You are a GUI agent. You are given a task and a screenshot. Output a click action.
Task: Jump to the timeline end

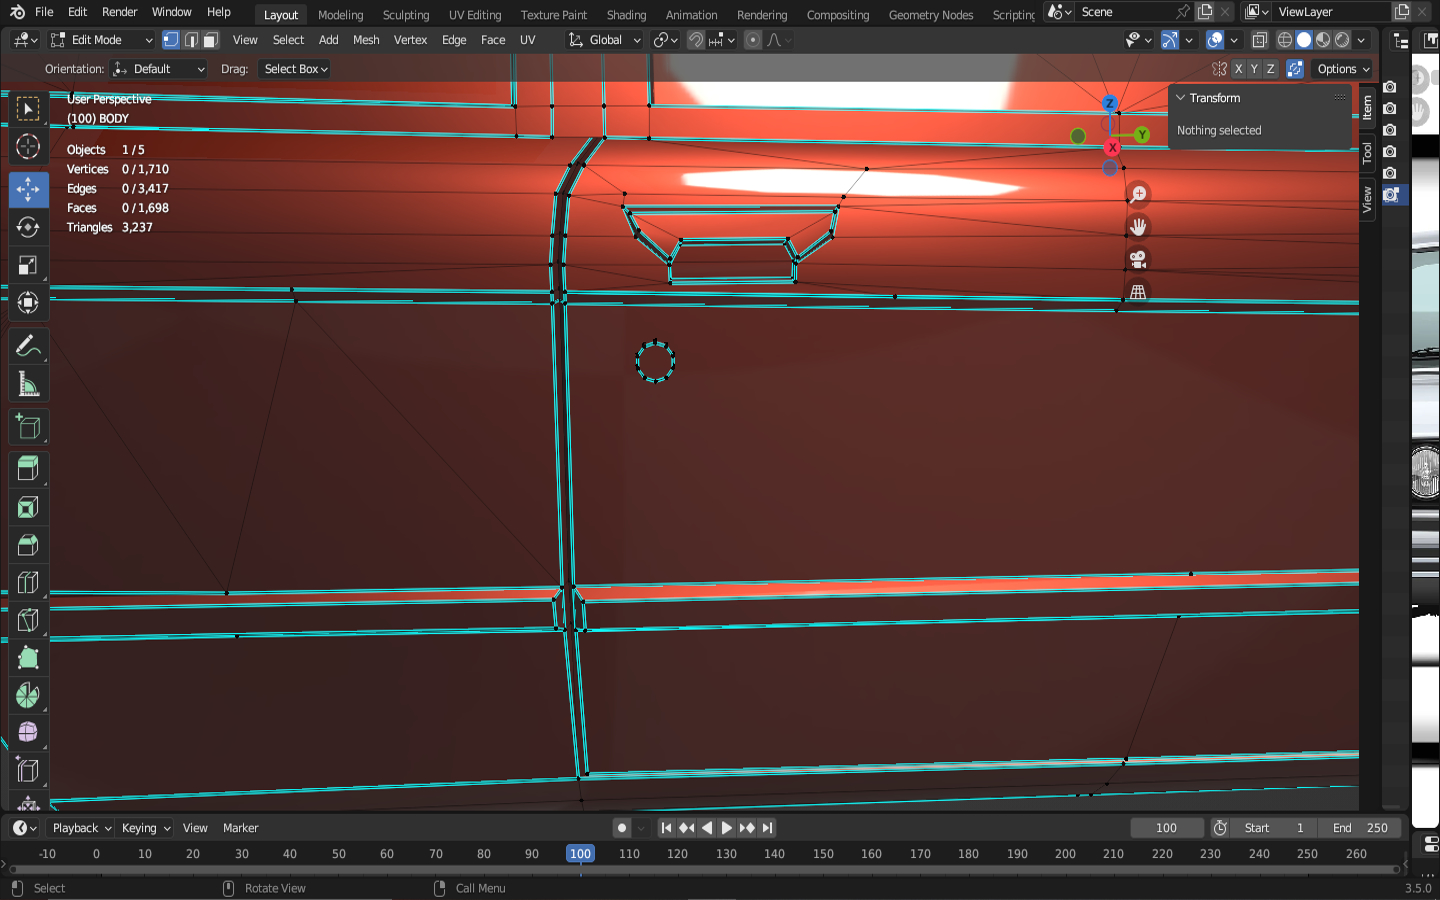pyautogui.click(x=767, y=828)
